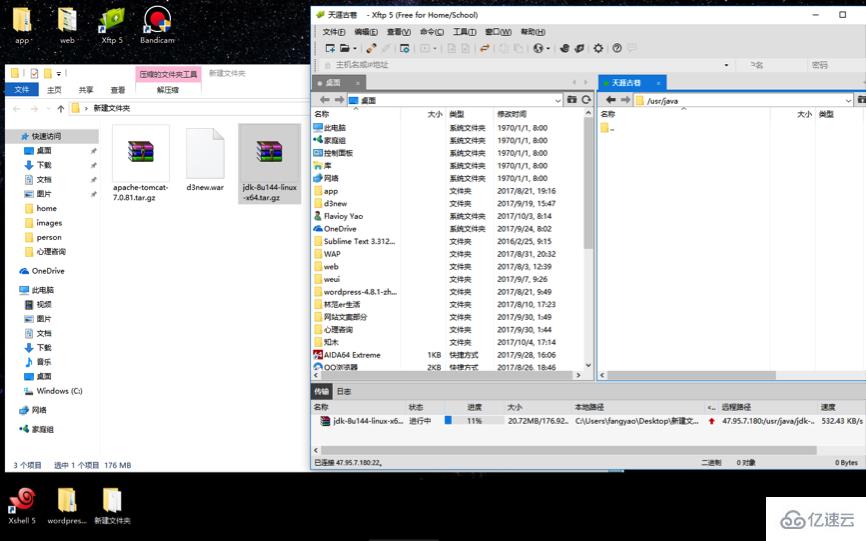
Task: Expand the host address dropdown arrow
Action: point(726,65)
